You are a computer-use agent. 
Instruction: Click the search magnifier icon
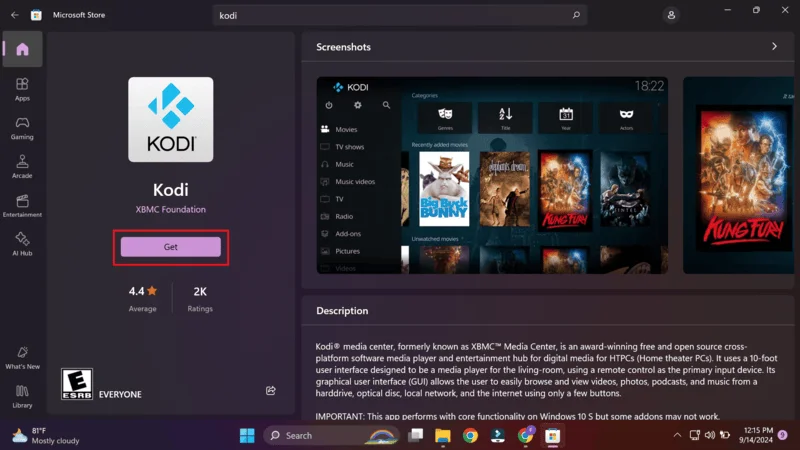coord(576,15)
